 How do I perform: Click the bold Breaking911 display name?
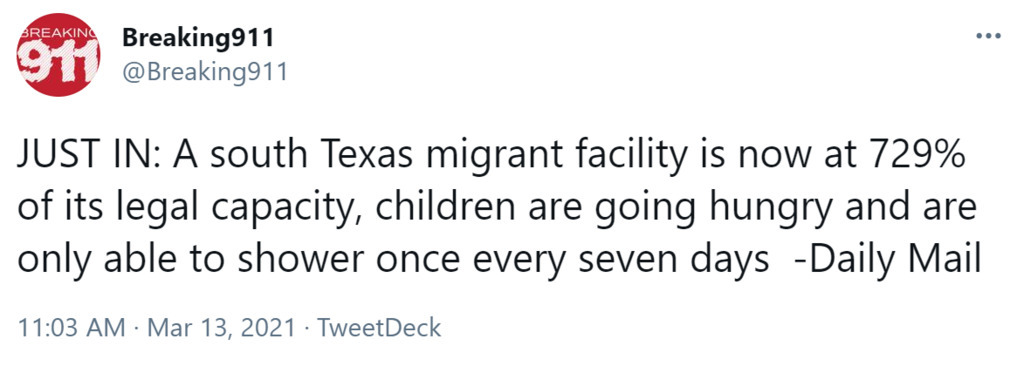point(198,40)
